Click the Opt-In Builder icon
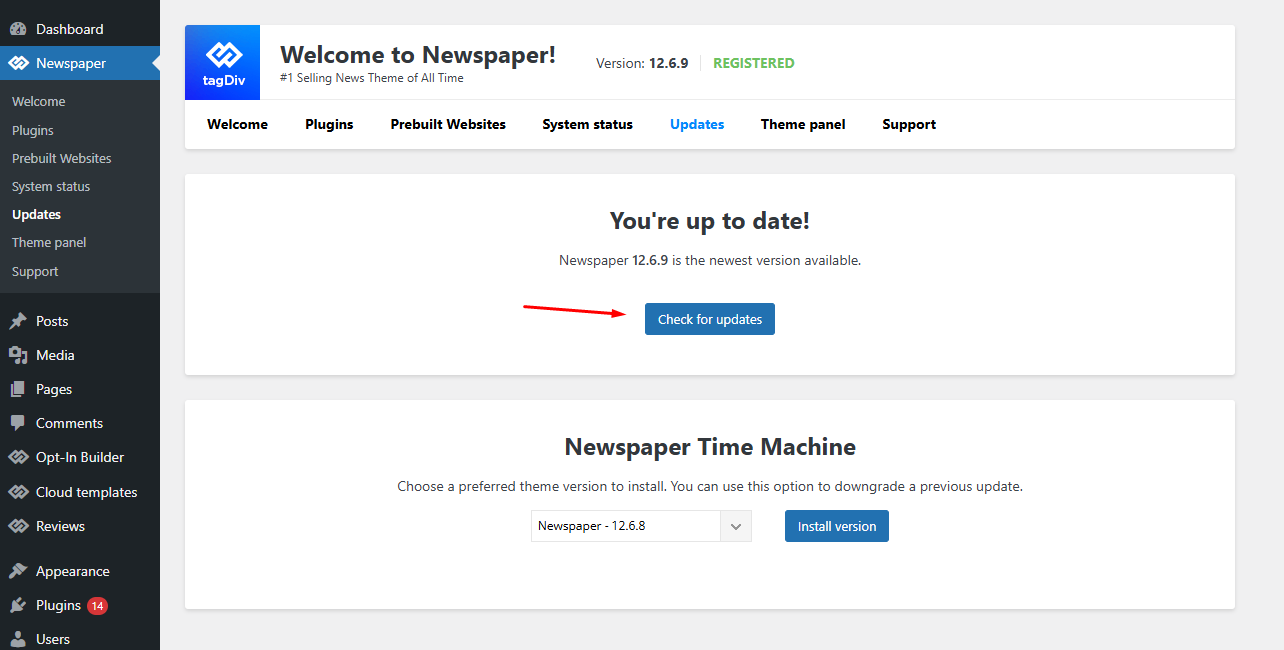Image resolution: width=1284 pixels, height=650 pixels. coord(18,457)
